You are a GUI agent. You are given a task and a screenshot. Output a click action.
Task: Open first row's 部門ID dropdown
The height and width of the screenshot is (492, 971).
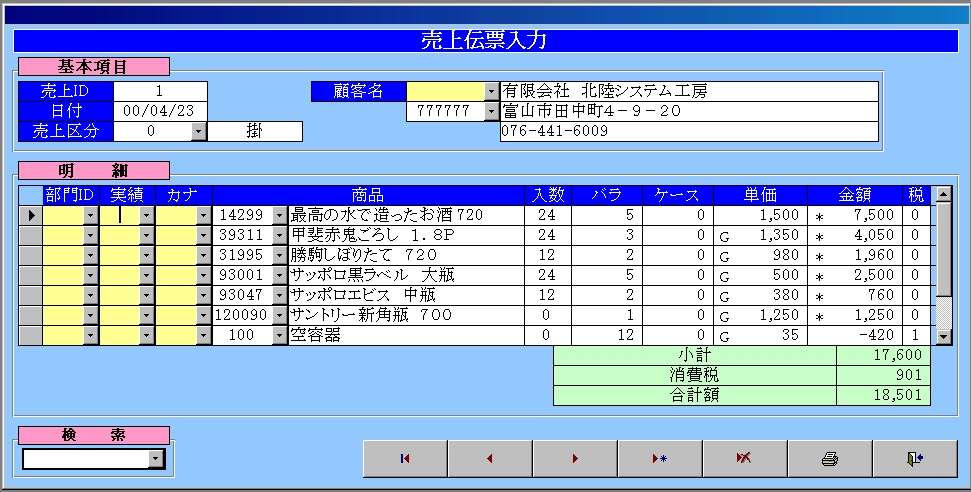point(90,215)
